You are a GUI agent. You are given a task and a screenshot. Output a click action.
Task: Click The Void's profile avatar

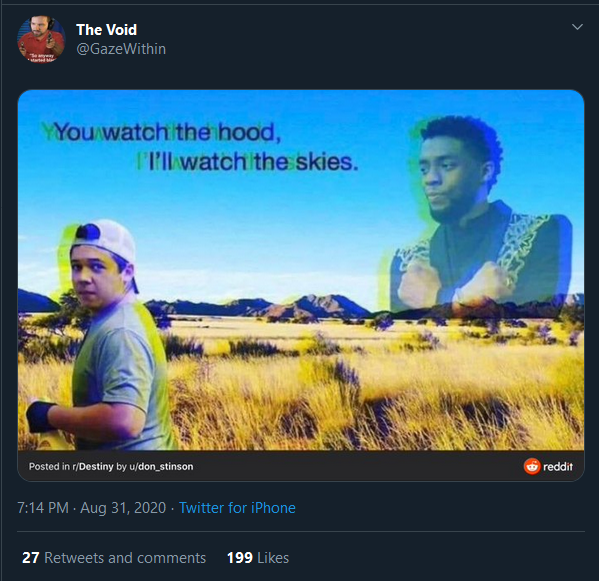click(x=41, y=39)
